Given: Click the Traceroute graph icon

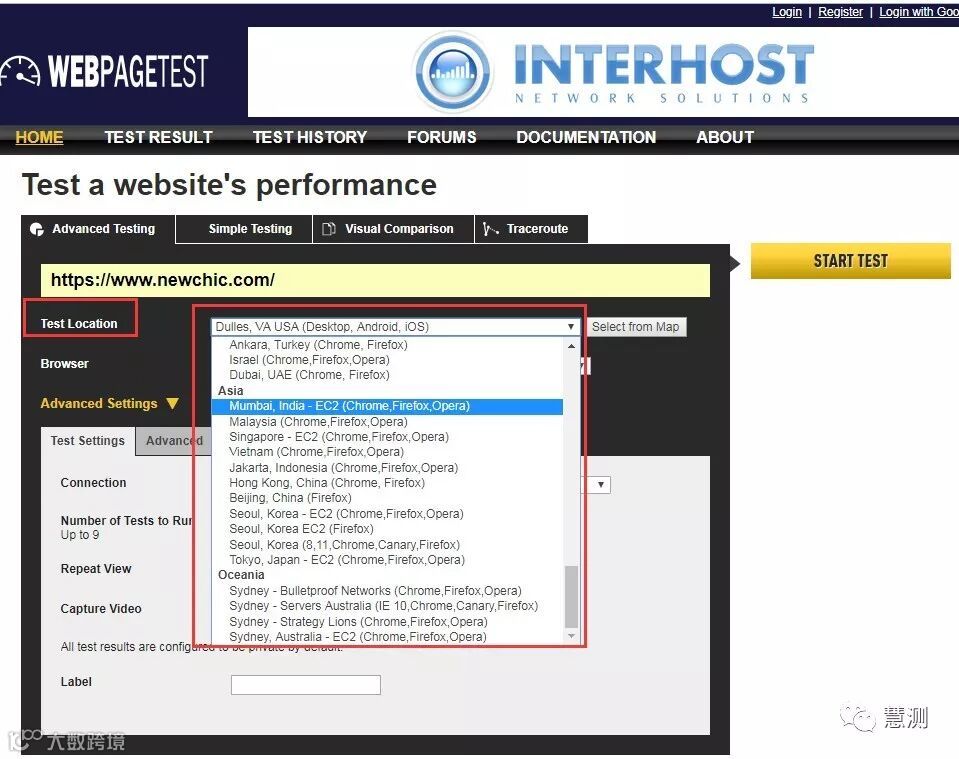Looking at the screenshot, I should [x=491, y=229].
